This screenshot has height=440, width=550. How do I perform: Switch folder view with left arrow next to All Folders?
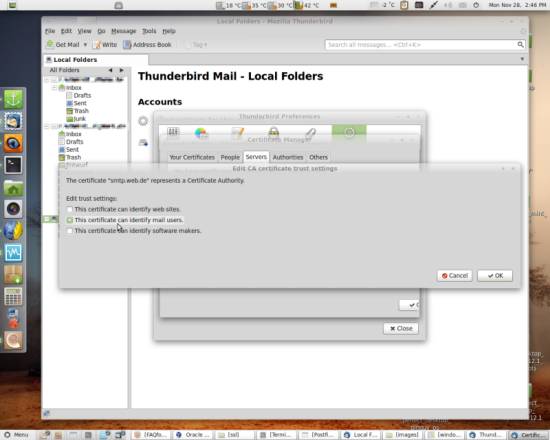click(110, 70)
